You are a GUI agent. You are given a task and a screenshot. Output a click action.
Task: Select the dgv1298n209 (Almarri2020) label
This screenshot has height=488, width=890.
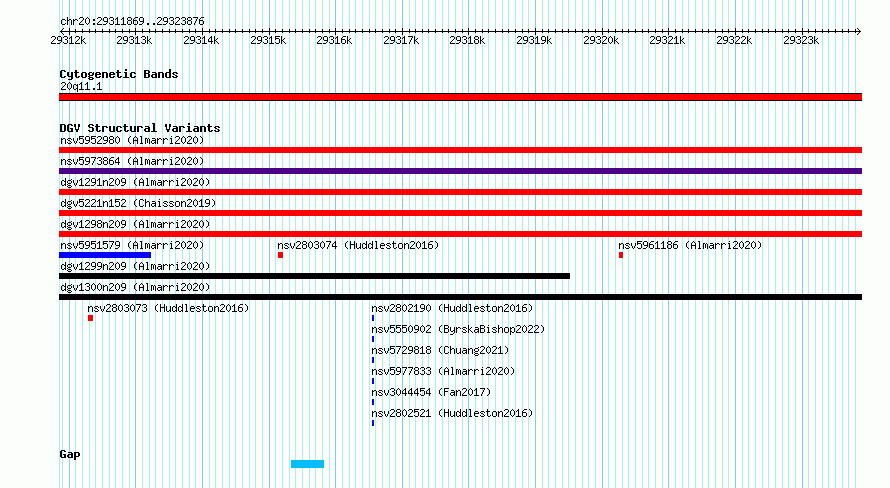coord(135,224)
